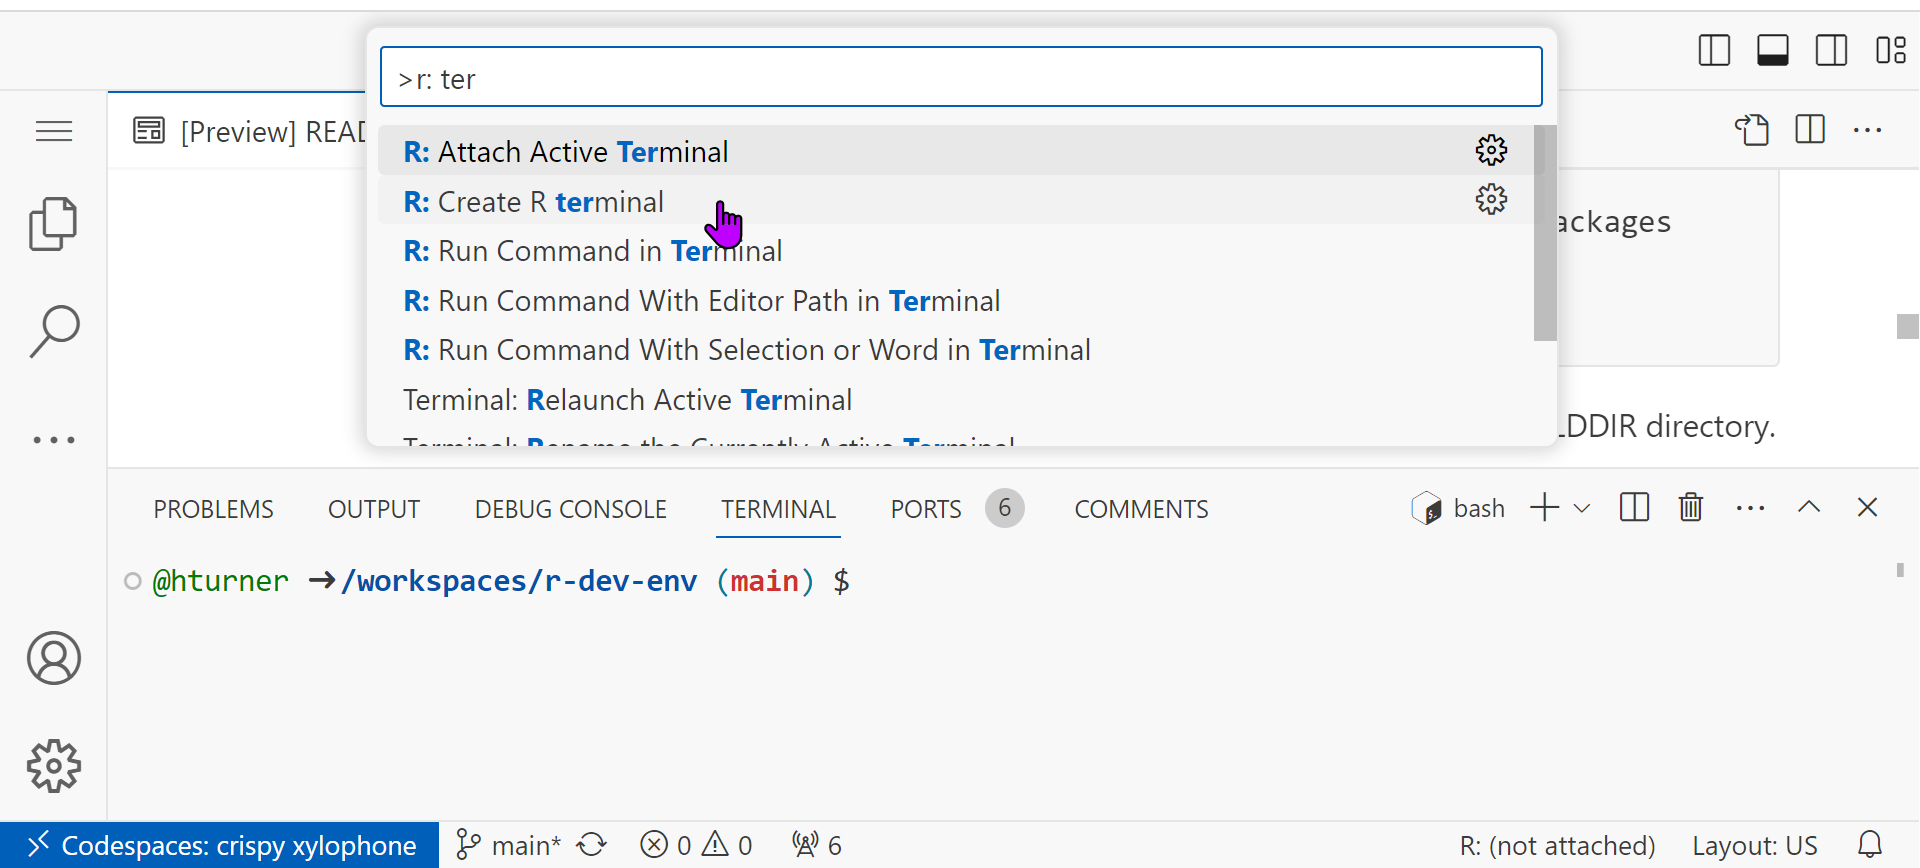The image size is (1920, 868).
Task: Split the terminal pane
Action: click(x=1634, y=508)
